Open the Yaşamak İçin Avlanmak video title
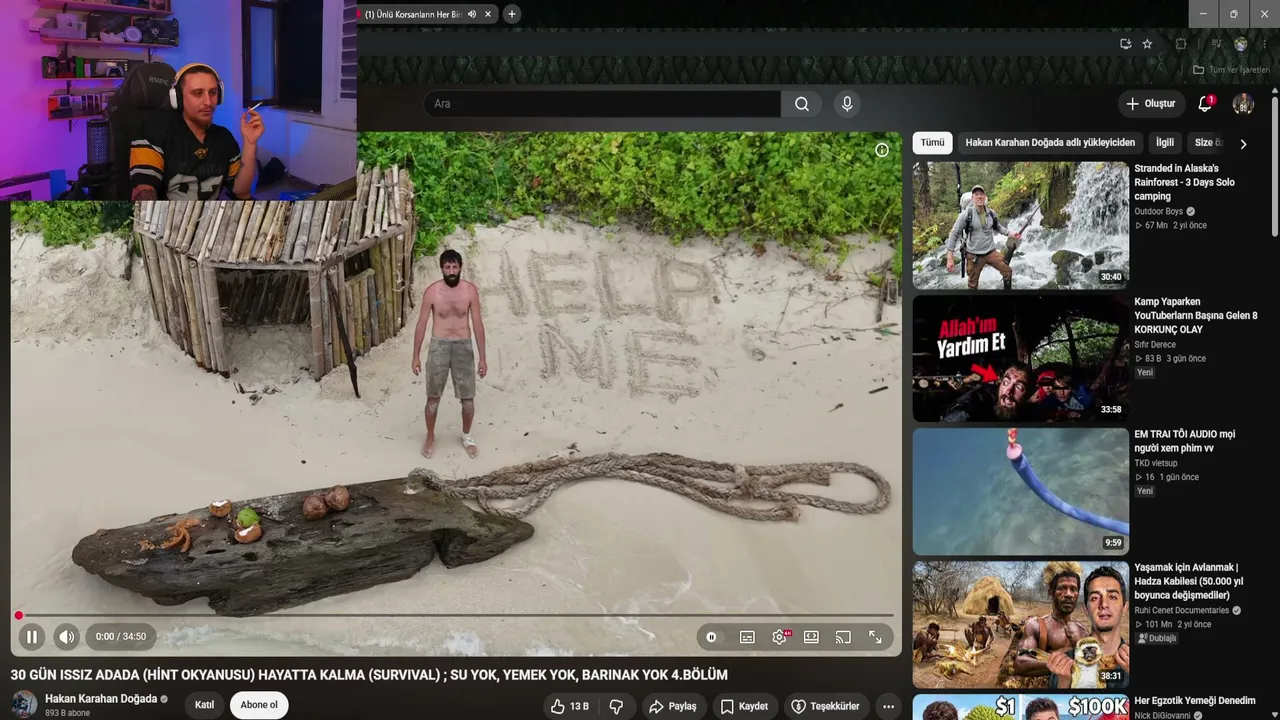This screenshot has width=1280, height=720. (x=1189, y=581)
